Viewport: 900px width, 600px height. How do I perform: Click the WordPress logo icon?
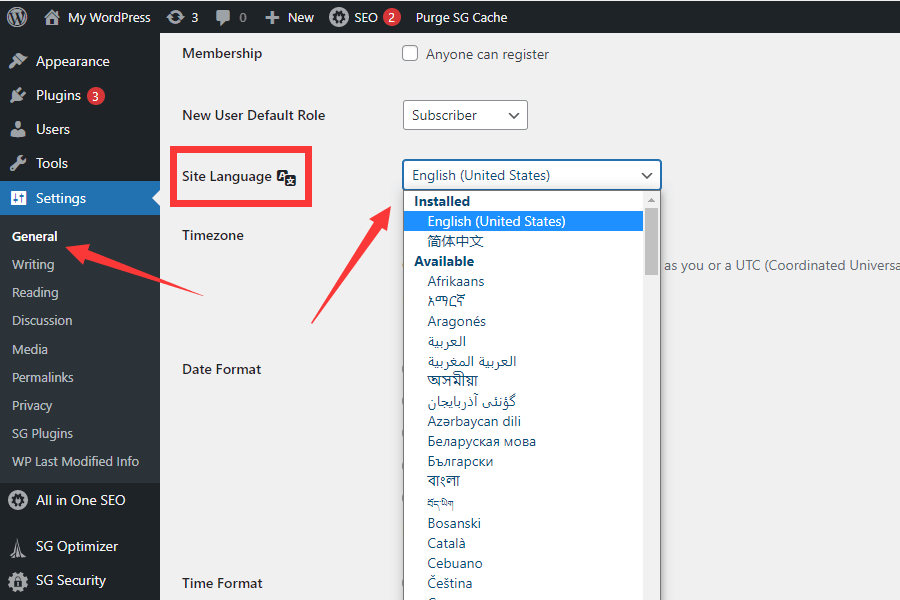pos(17,17)
